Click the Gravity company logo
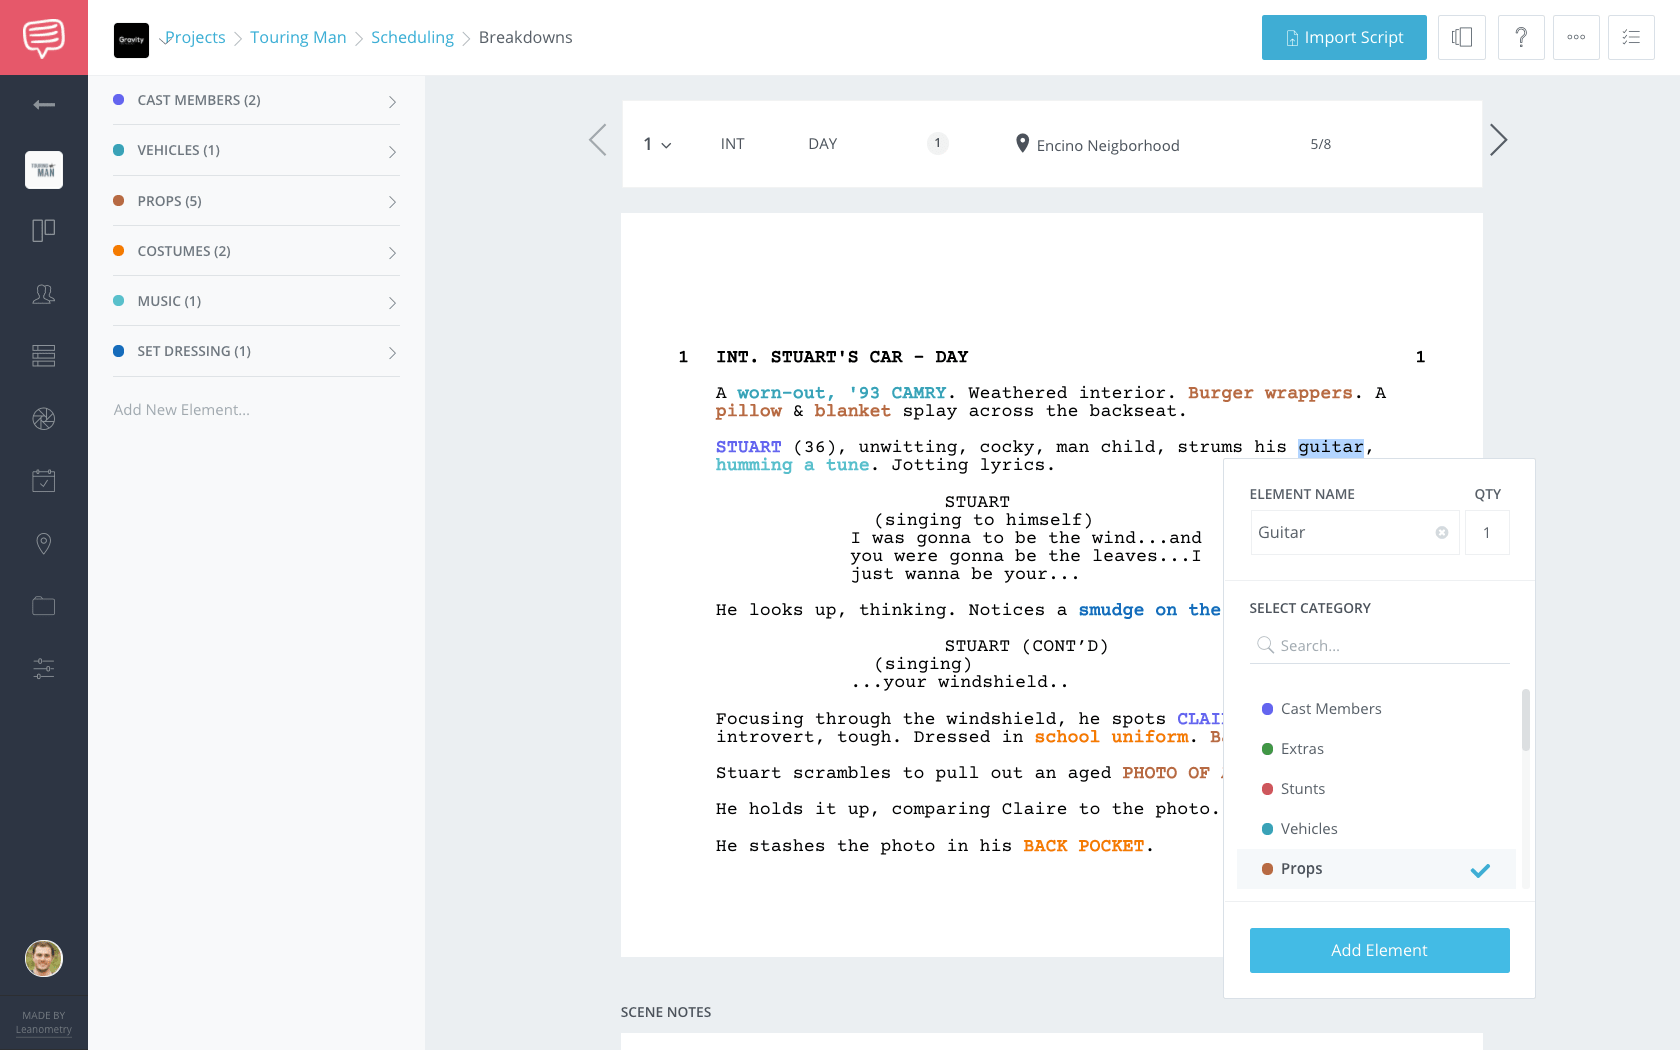Viewport: 1680px width, 1050px height. (131, 40)
